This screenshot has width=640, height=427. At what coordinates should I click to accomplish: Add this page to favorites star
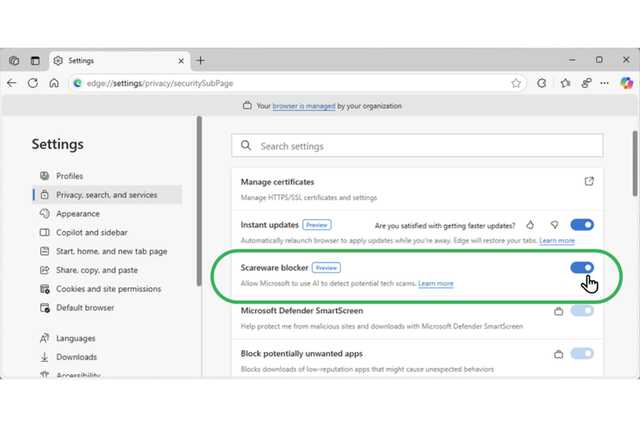[x=516, y=83]
